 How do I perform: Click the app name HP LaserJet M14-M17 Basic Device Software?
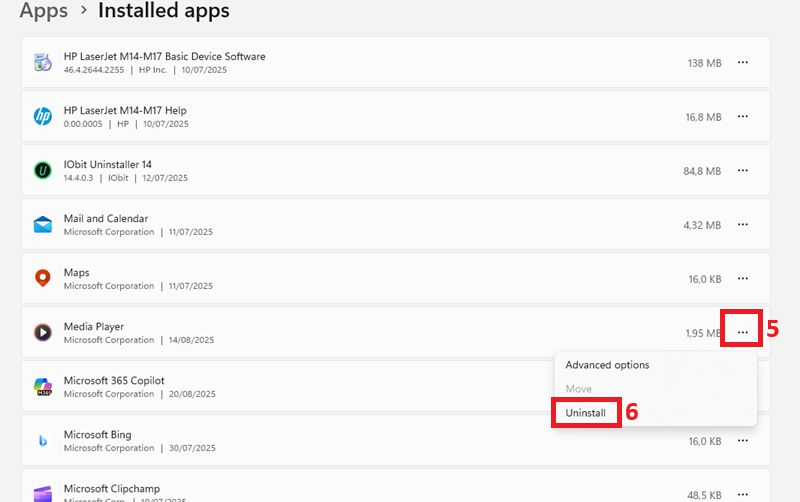coord(164,56)
